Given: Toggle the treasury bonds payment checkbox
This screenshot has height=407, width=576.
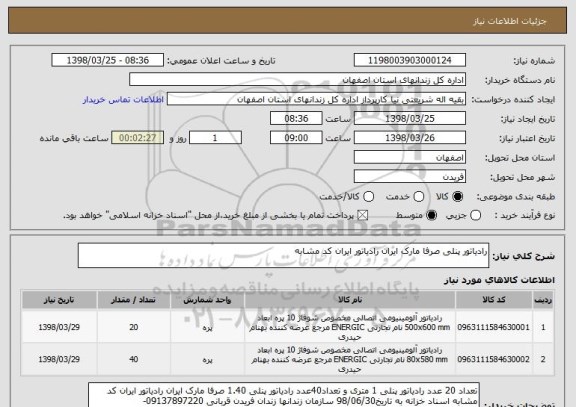Looking at the screenshot, I should tap(363, 216).
